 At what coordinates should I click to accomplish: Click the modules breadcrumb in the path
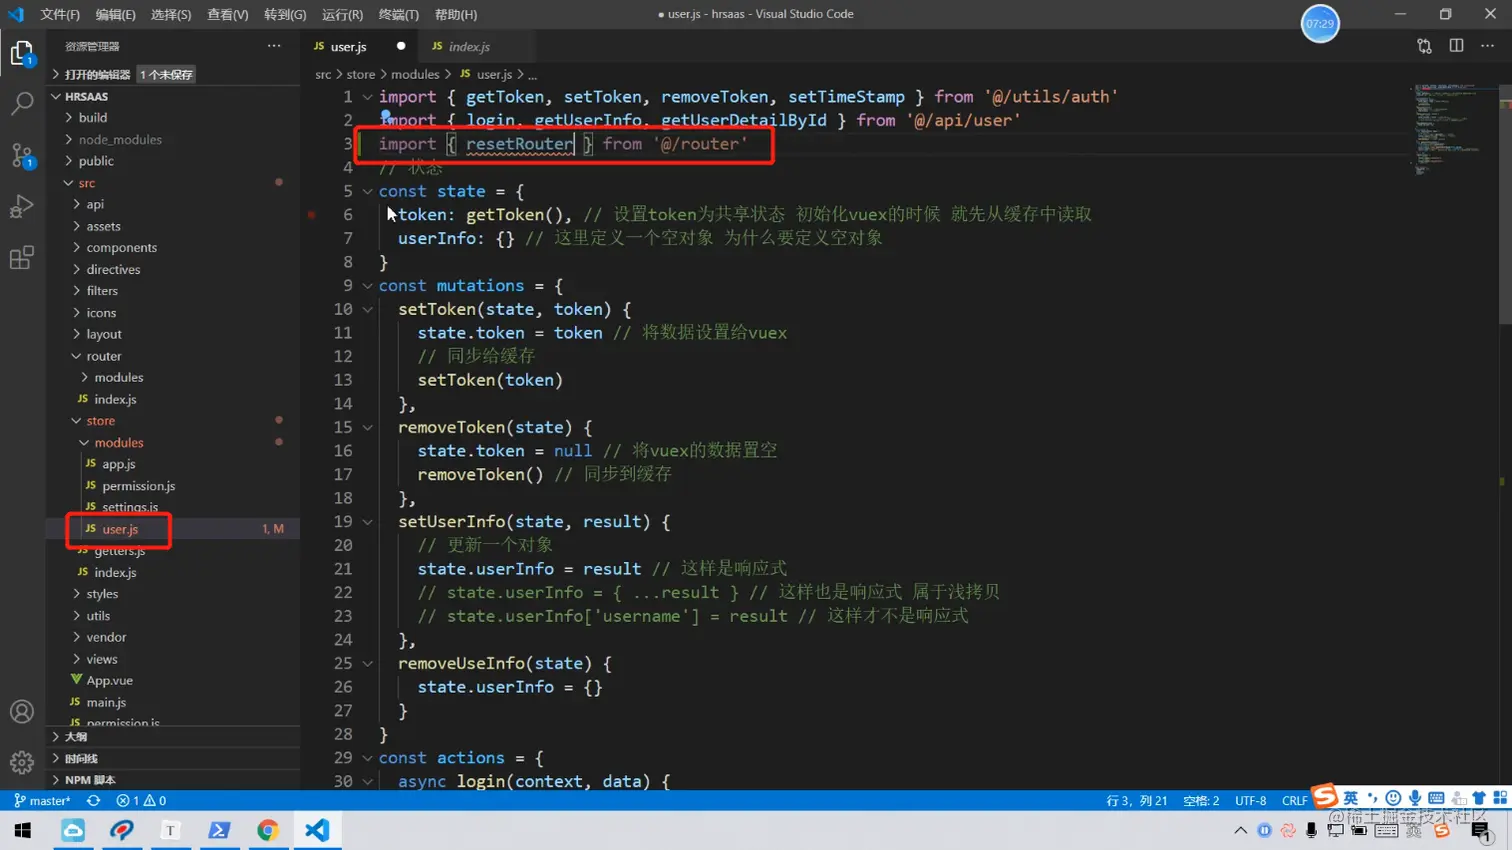click(415, 74)
